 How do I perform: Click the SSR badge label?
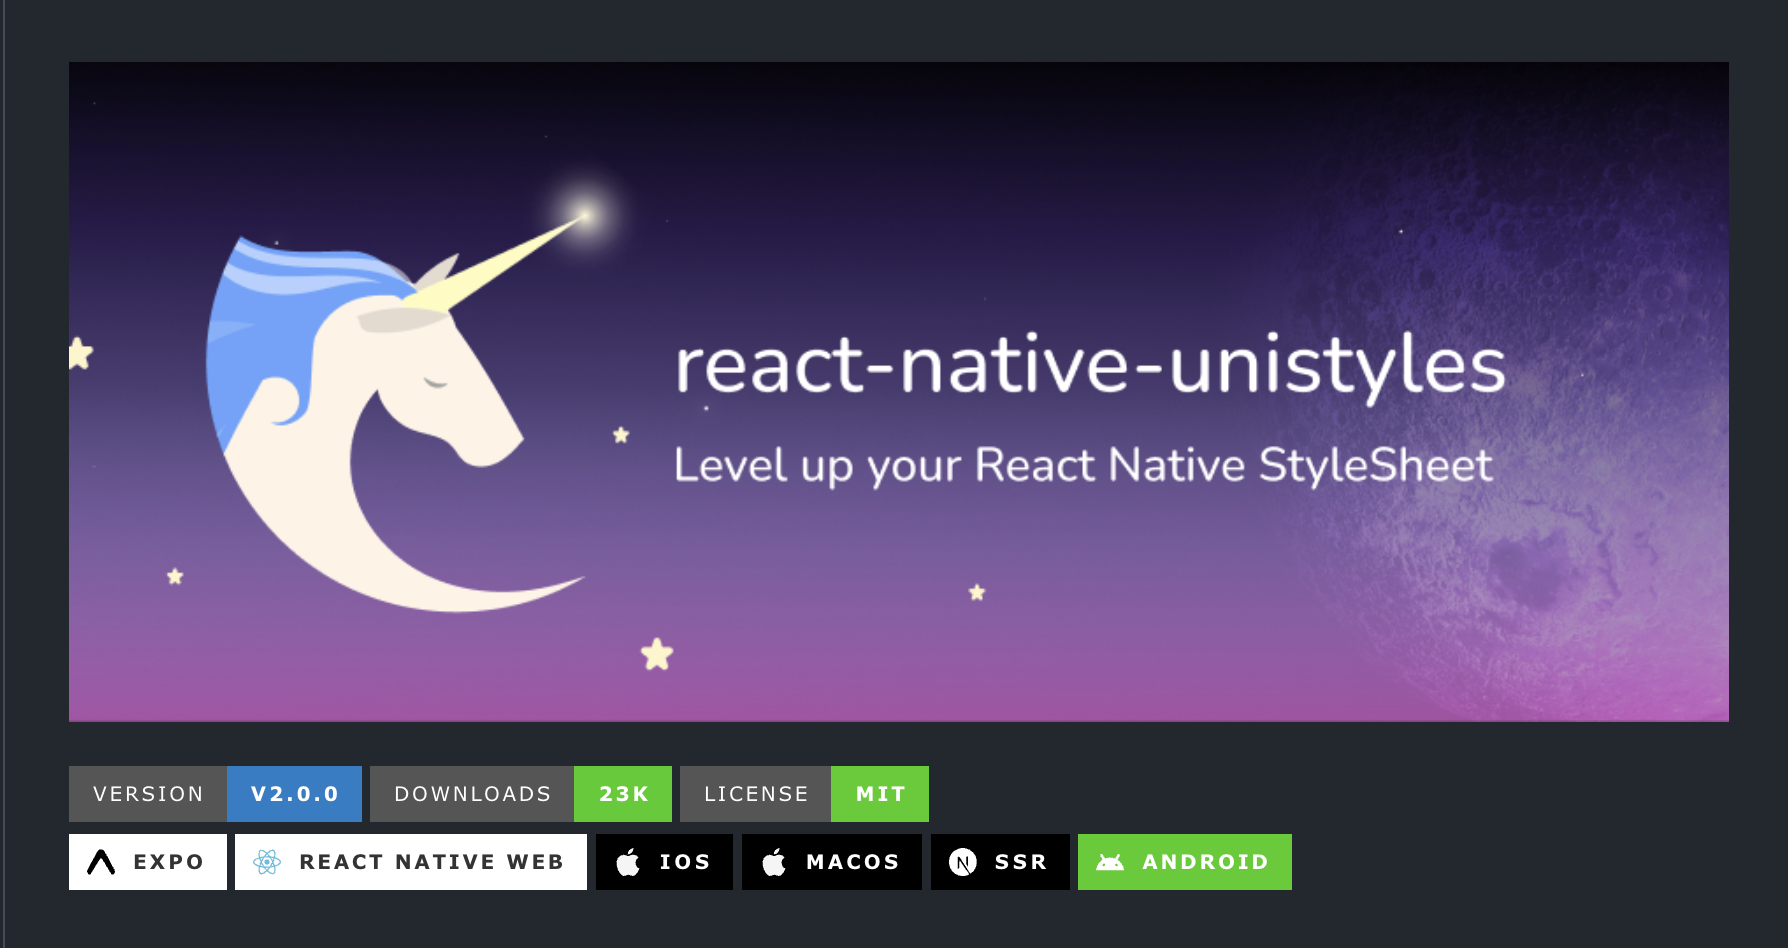click(x=1021, y=862)
